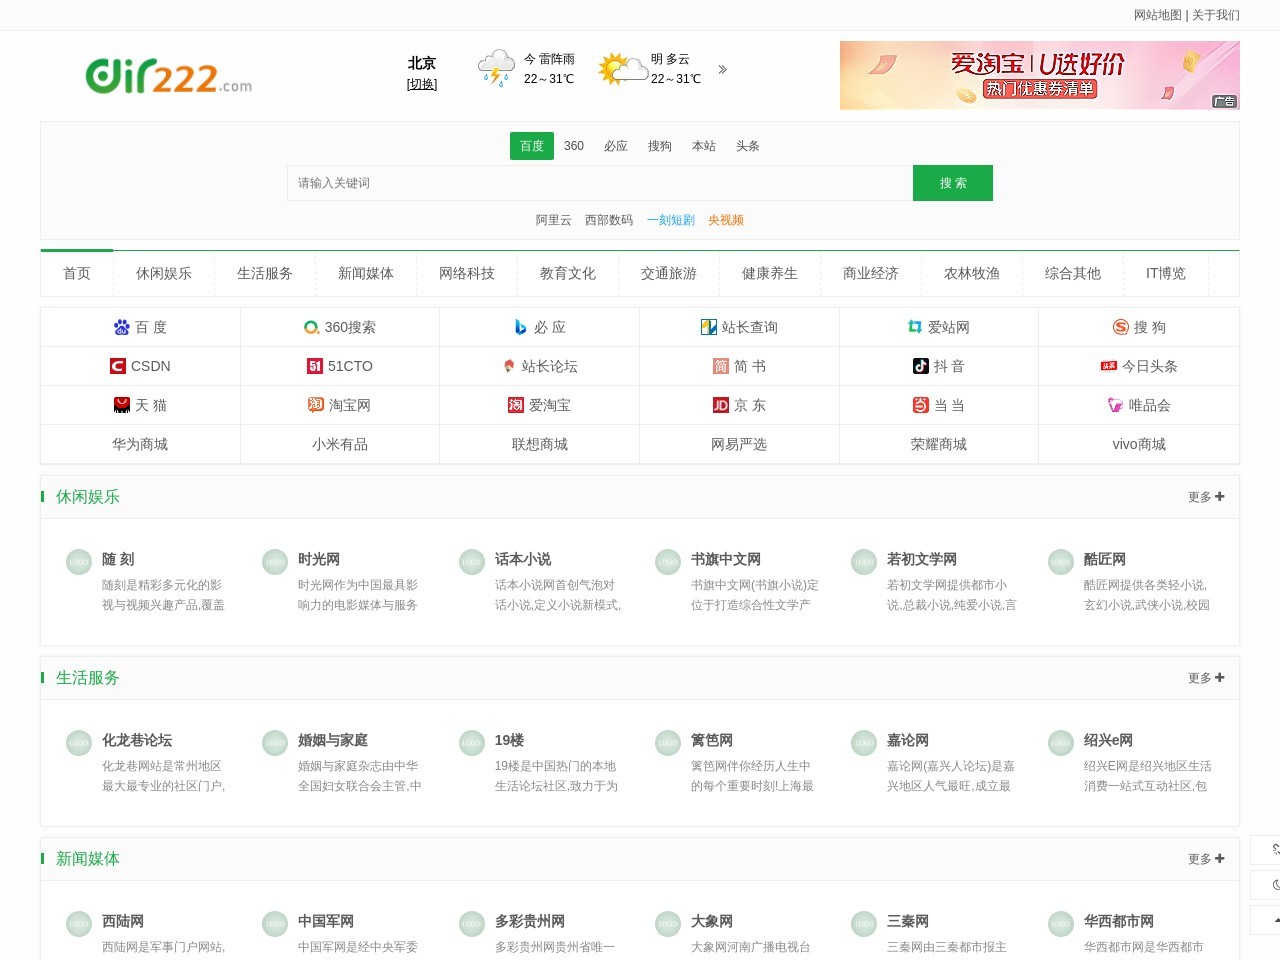The image size is (1280, 960).
Task: Open the 网络科技 navigation item
Action: [467, 274]
